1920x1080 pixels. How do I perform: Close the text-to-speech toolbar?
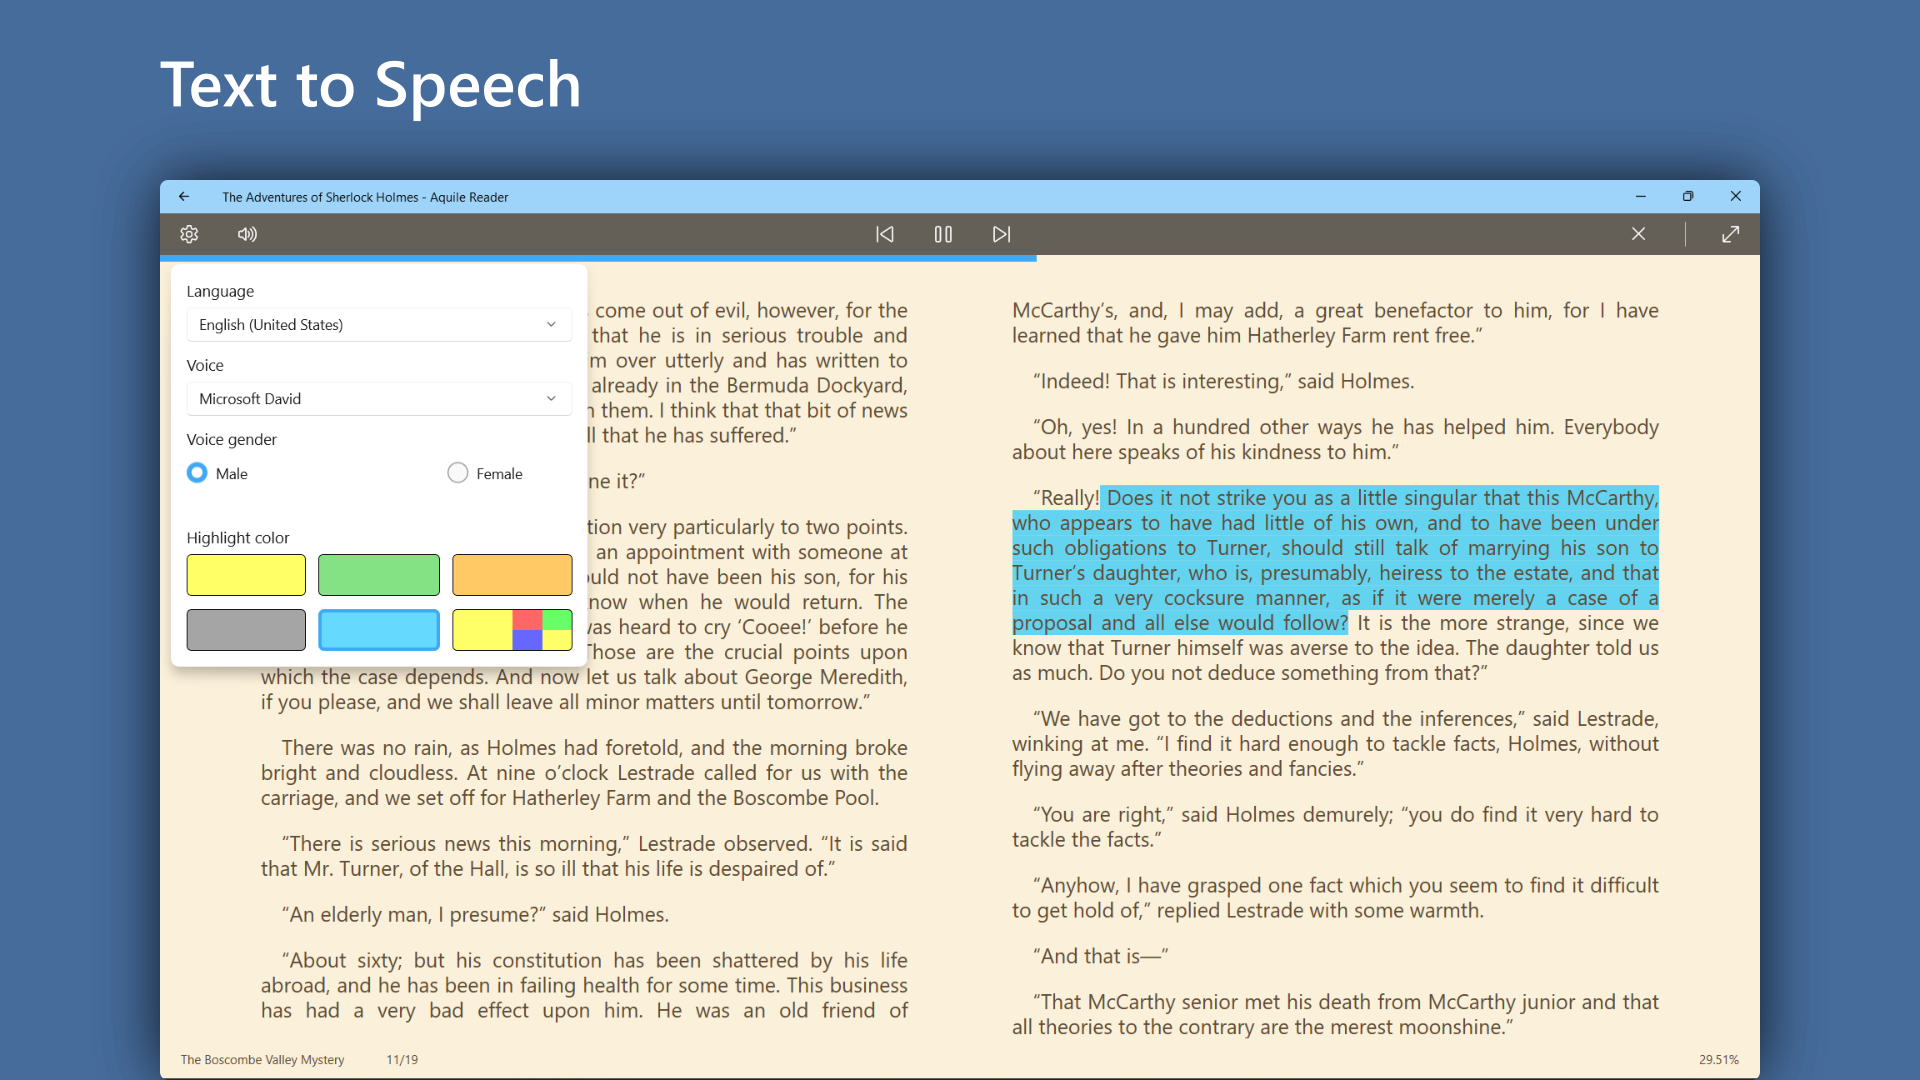(x=1639, y=233)
